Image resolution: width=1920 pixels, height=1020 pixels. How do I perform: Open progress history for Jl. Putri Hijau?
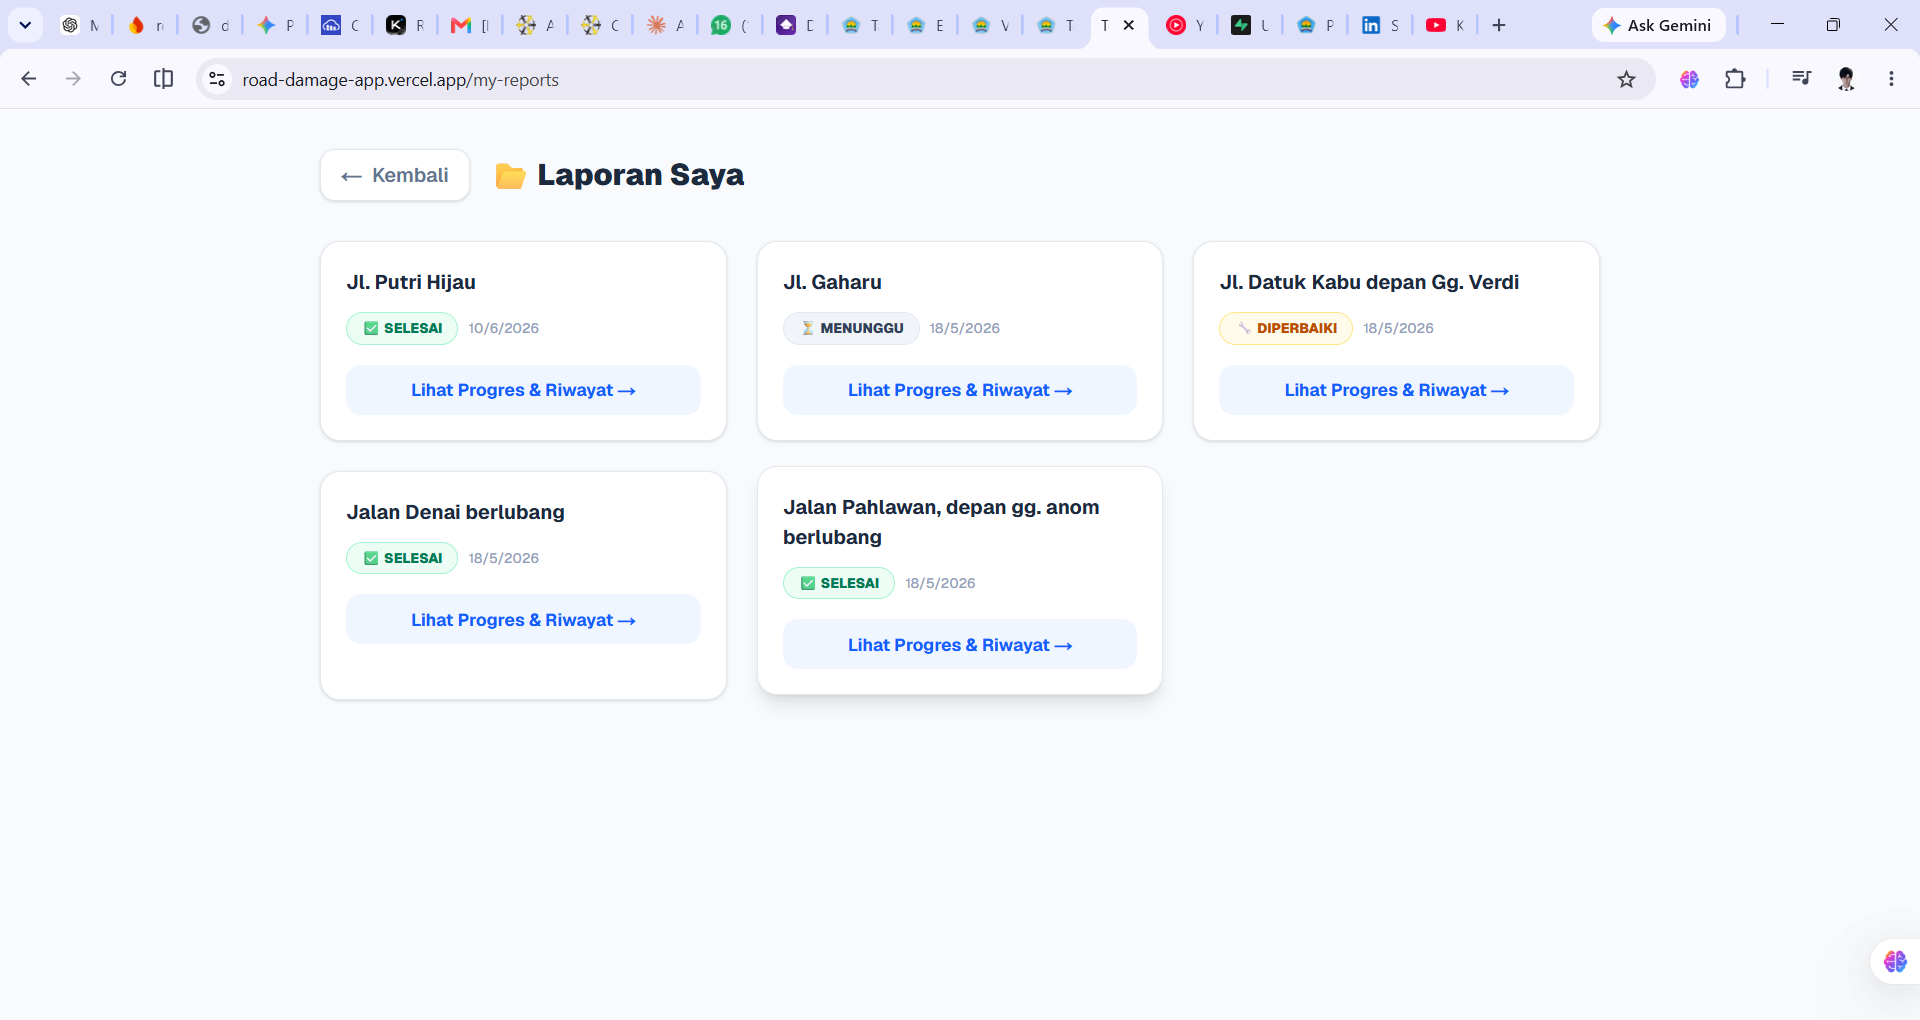coord(523,390)
